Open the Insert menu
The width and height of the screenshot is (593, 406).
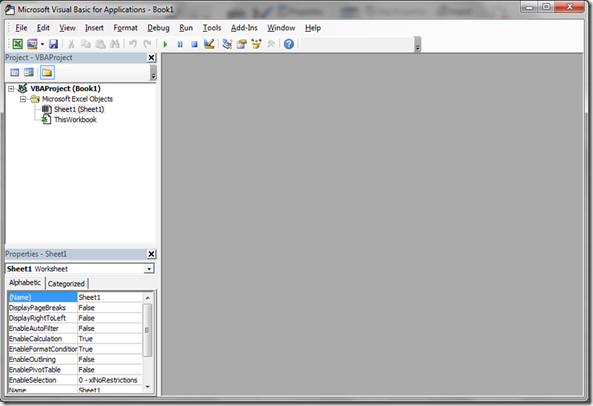[94, 28]
